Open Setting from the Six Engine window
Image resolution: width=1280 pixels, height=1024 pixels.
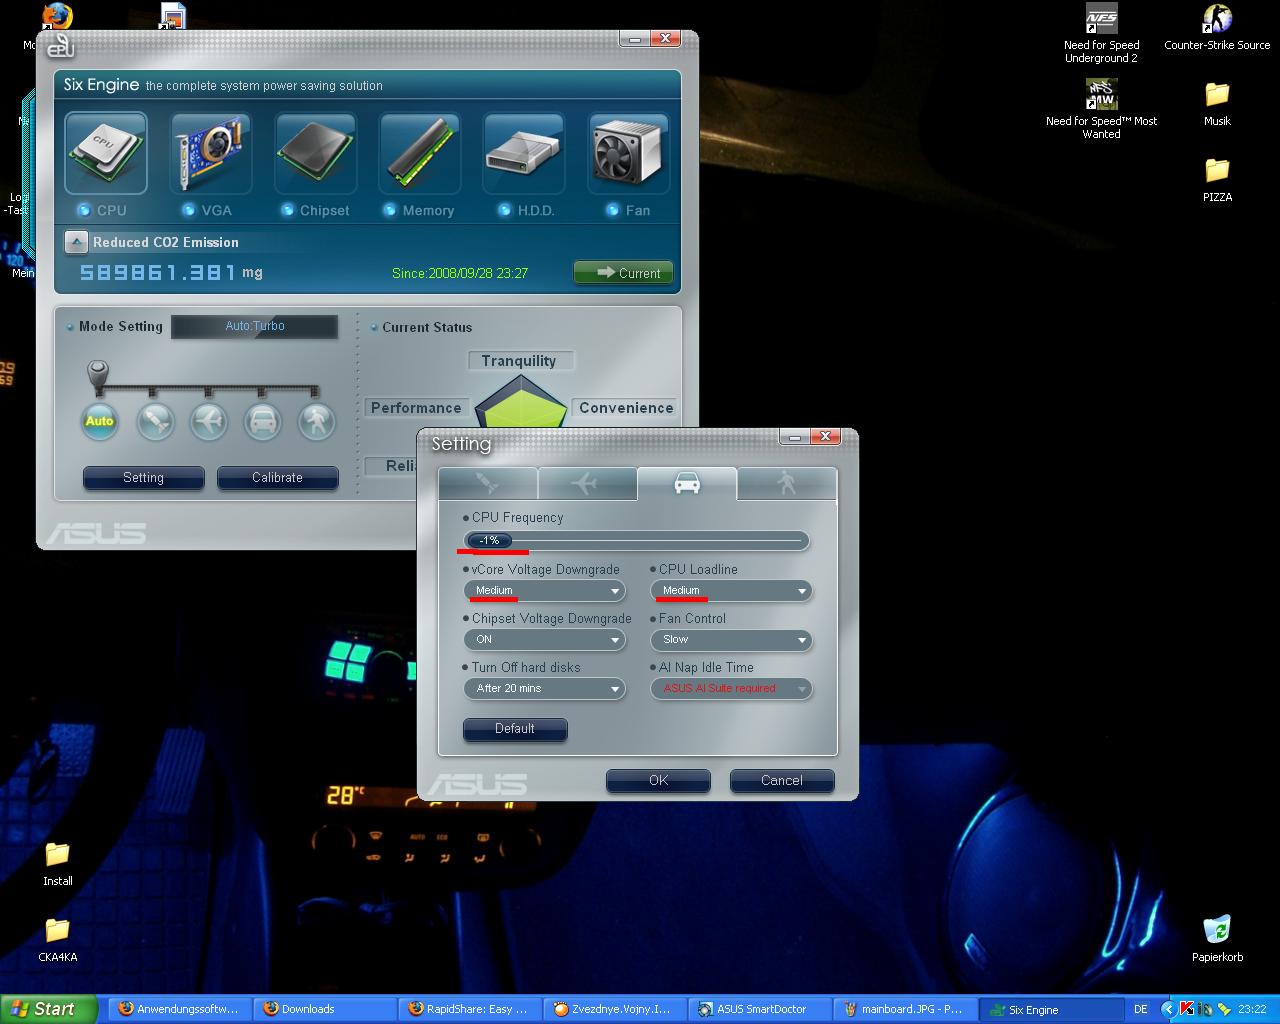143,478
